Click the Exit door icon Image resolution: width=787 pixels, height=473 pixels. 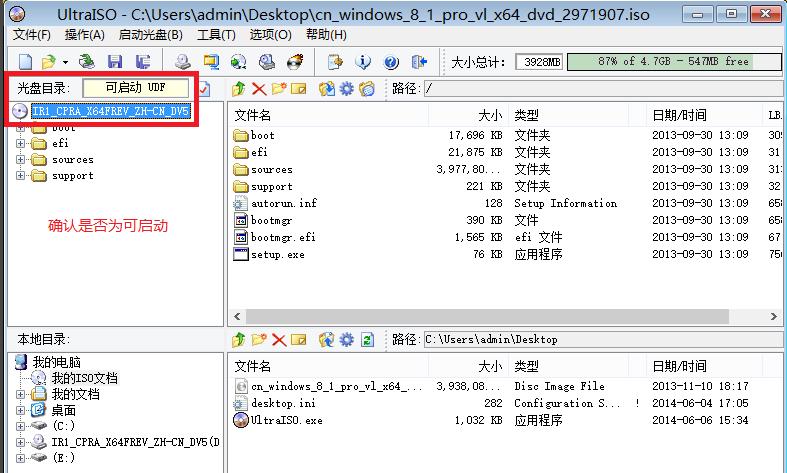coord(419,62)
